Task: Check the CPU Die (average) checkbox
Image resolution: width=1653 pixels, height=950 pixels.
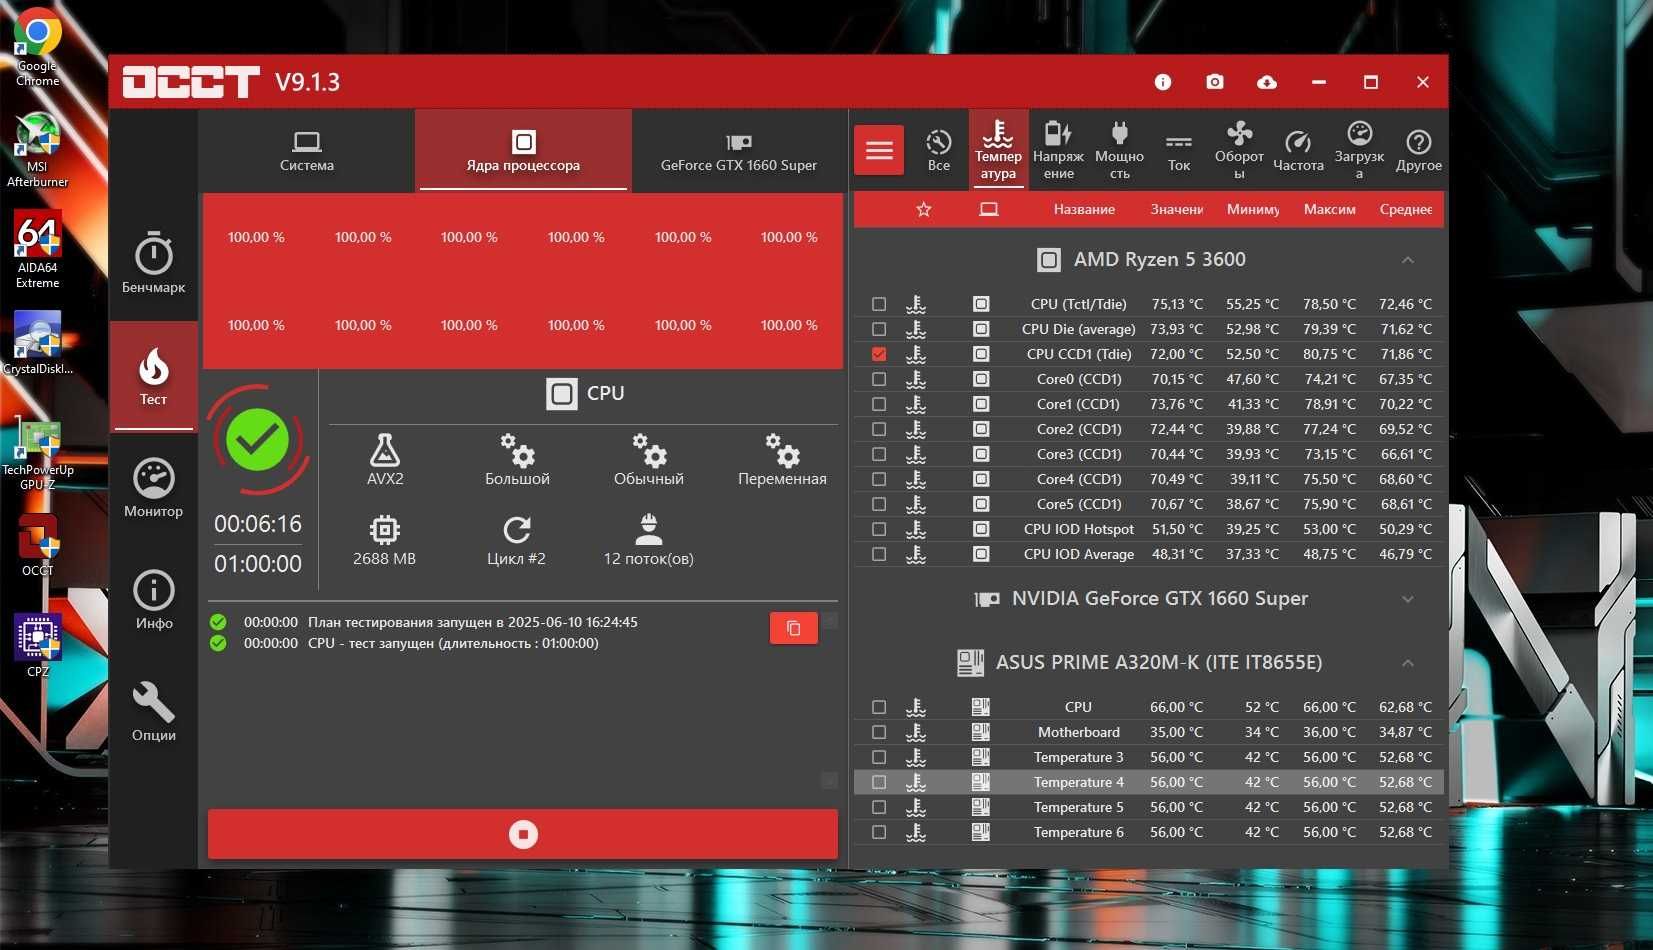Action: 879,329
